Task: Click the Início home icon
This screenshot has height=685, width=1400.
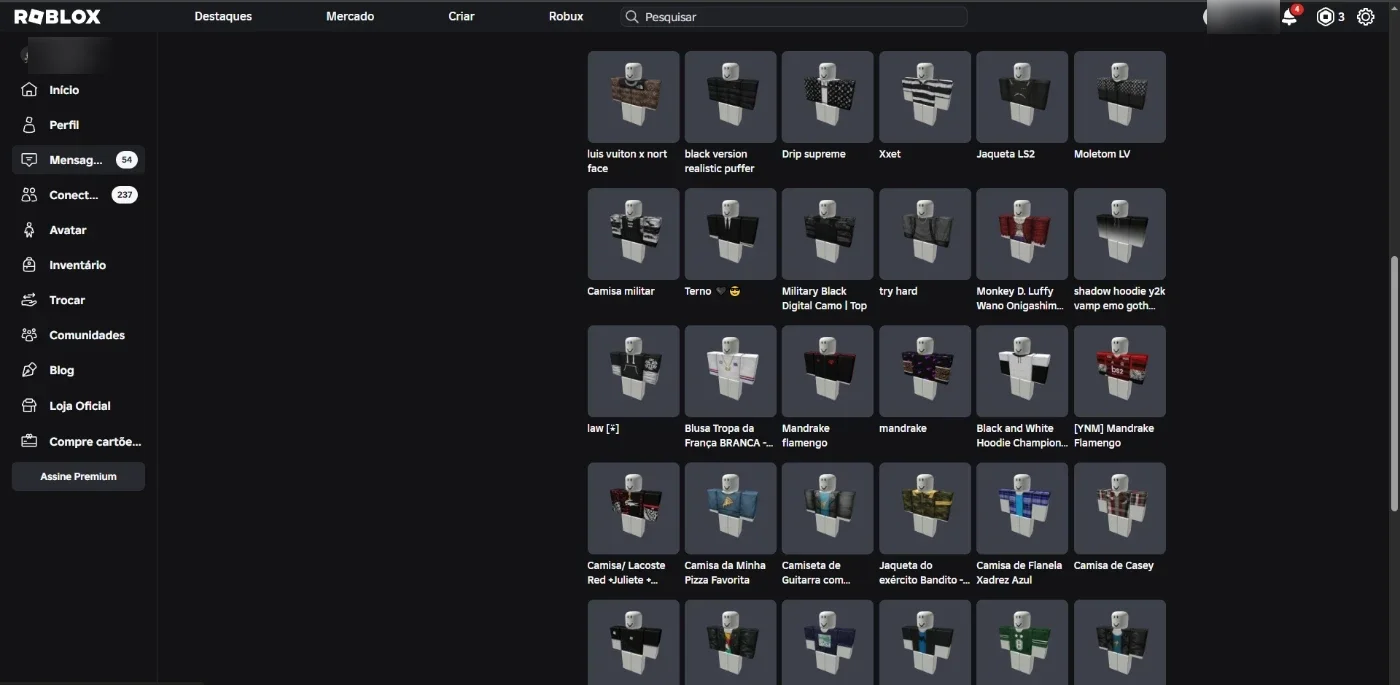Action: tap(29, 90)
